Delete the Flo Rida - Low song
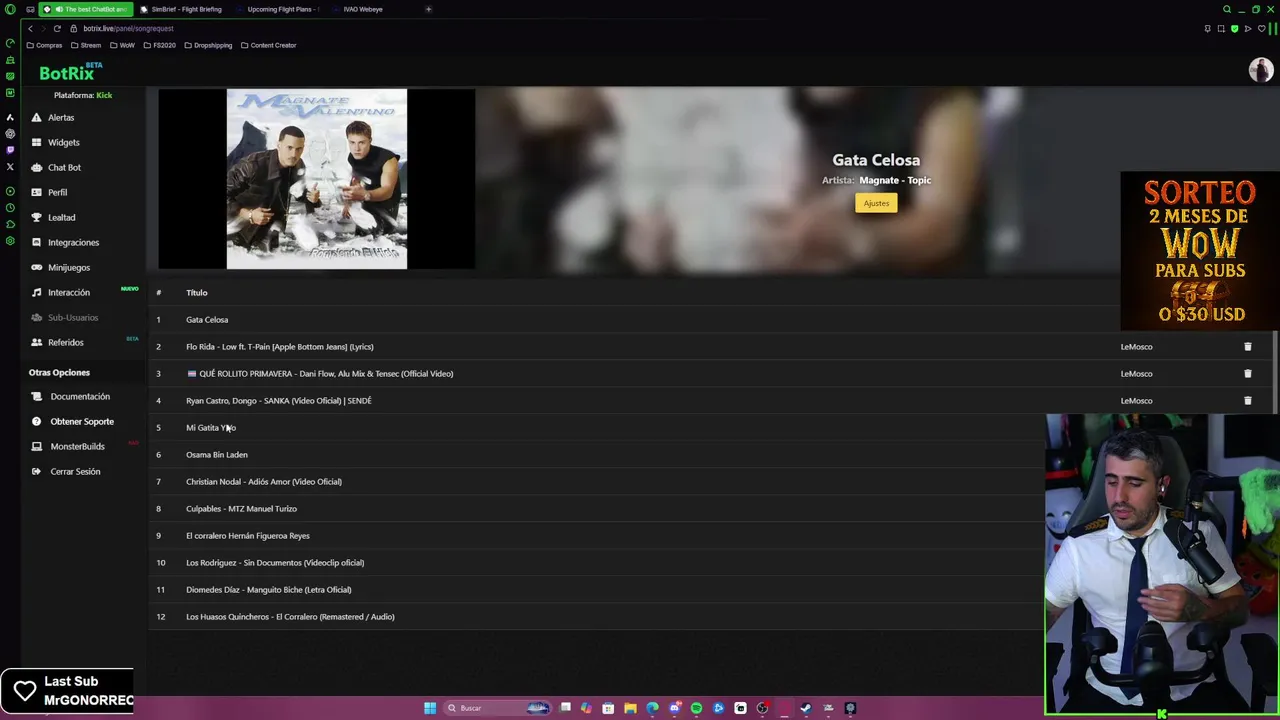This screenshot has height=720, width=1280. pos(1247,347)
